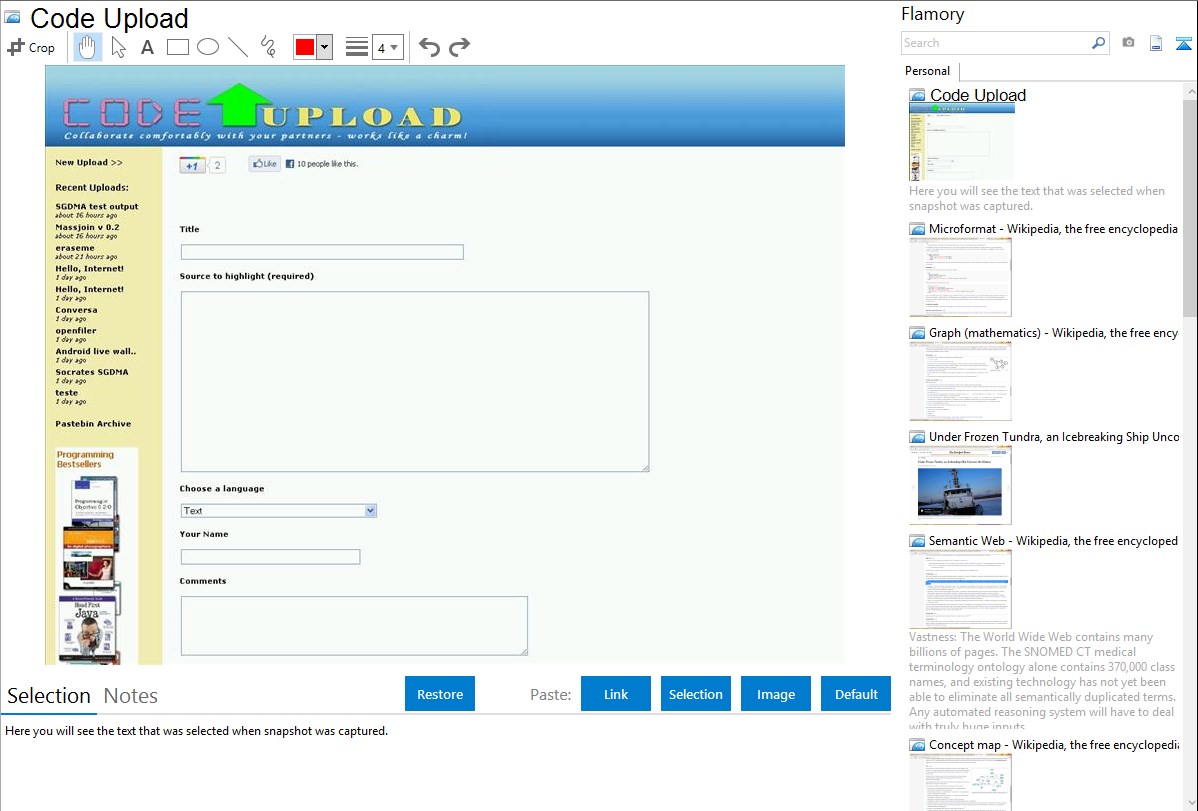Activate the hand pan tool
Screen dimensions: 1198x811
point(87,47)
